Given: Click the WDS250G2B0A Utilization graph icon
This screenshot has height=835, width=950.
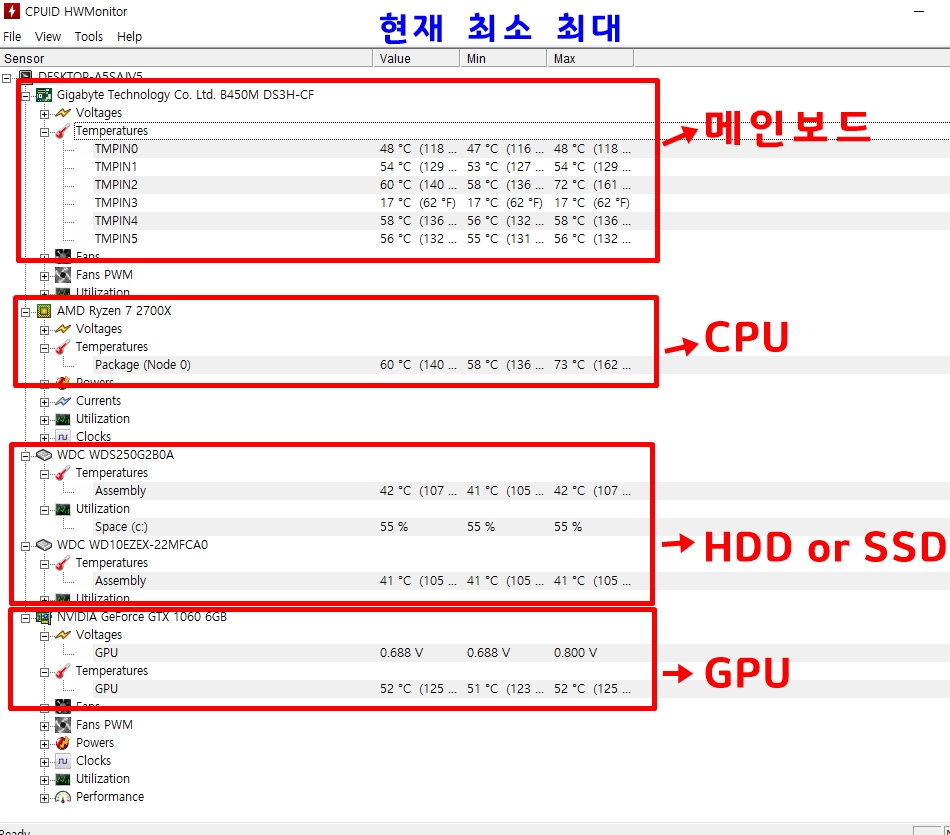Looking at the screenshot, I should pos(63,509).
